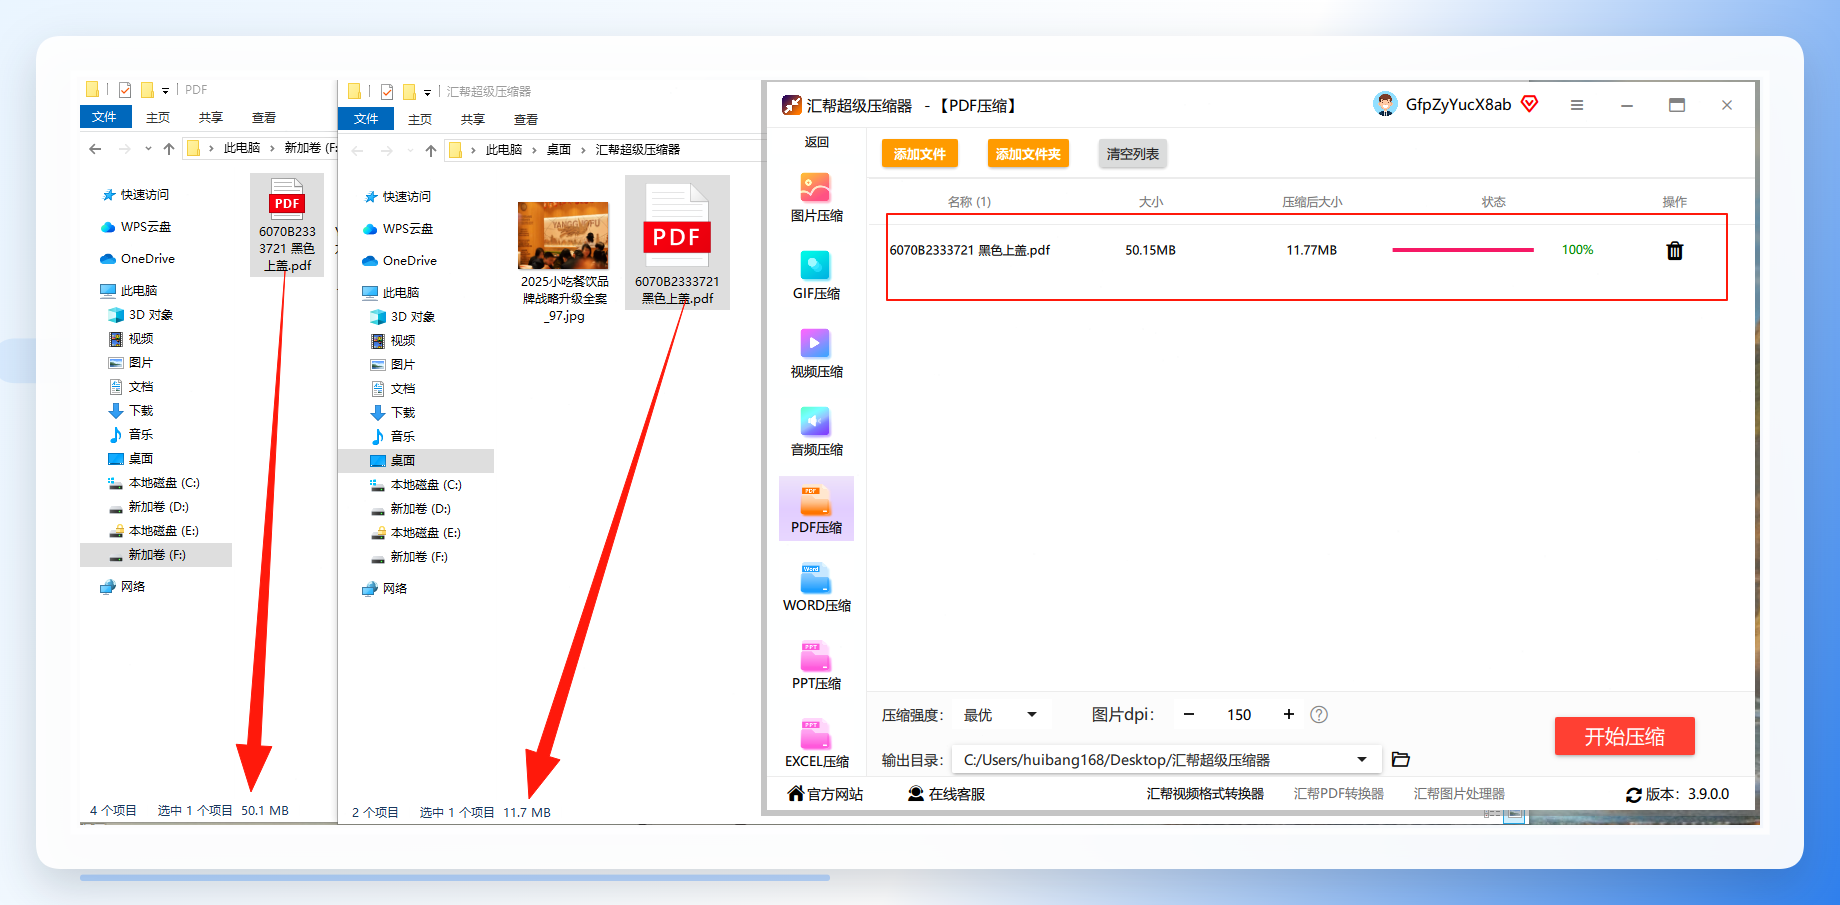Open 官方网站 home link
This screenshot has height=905, width=1840.
pos(825,794)
